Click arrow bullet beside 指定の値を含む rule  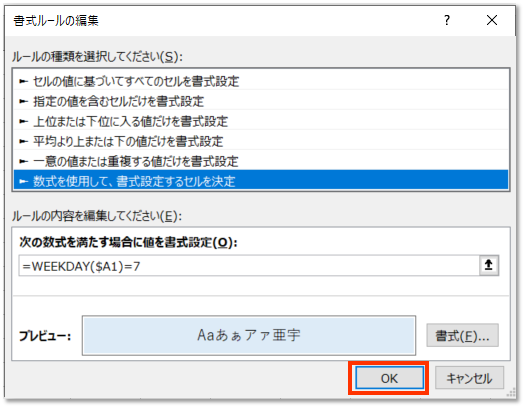(23, 101)
